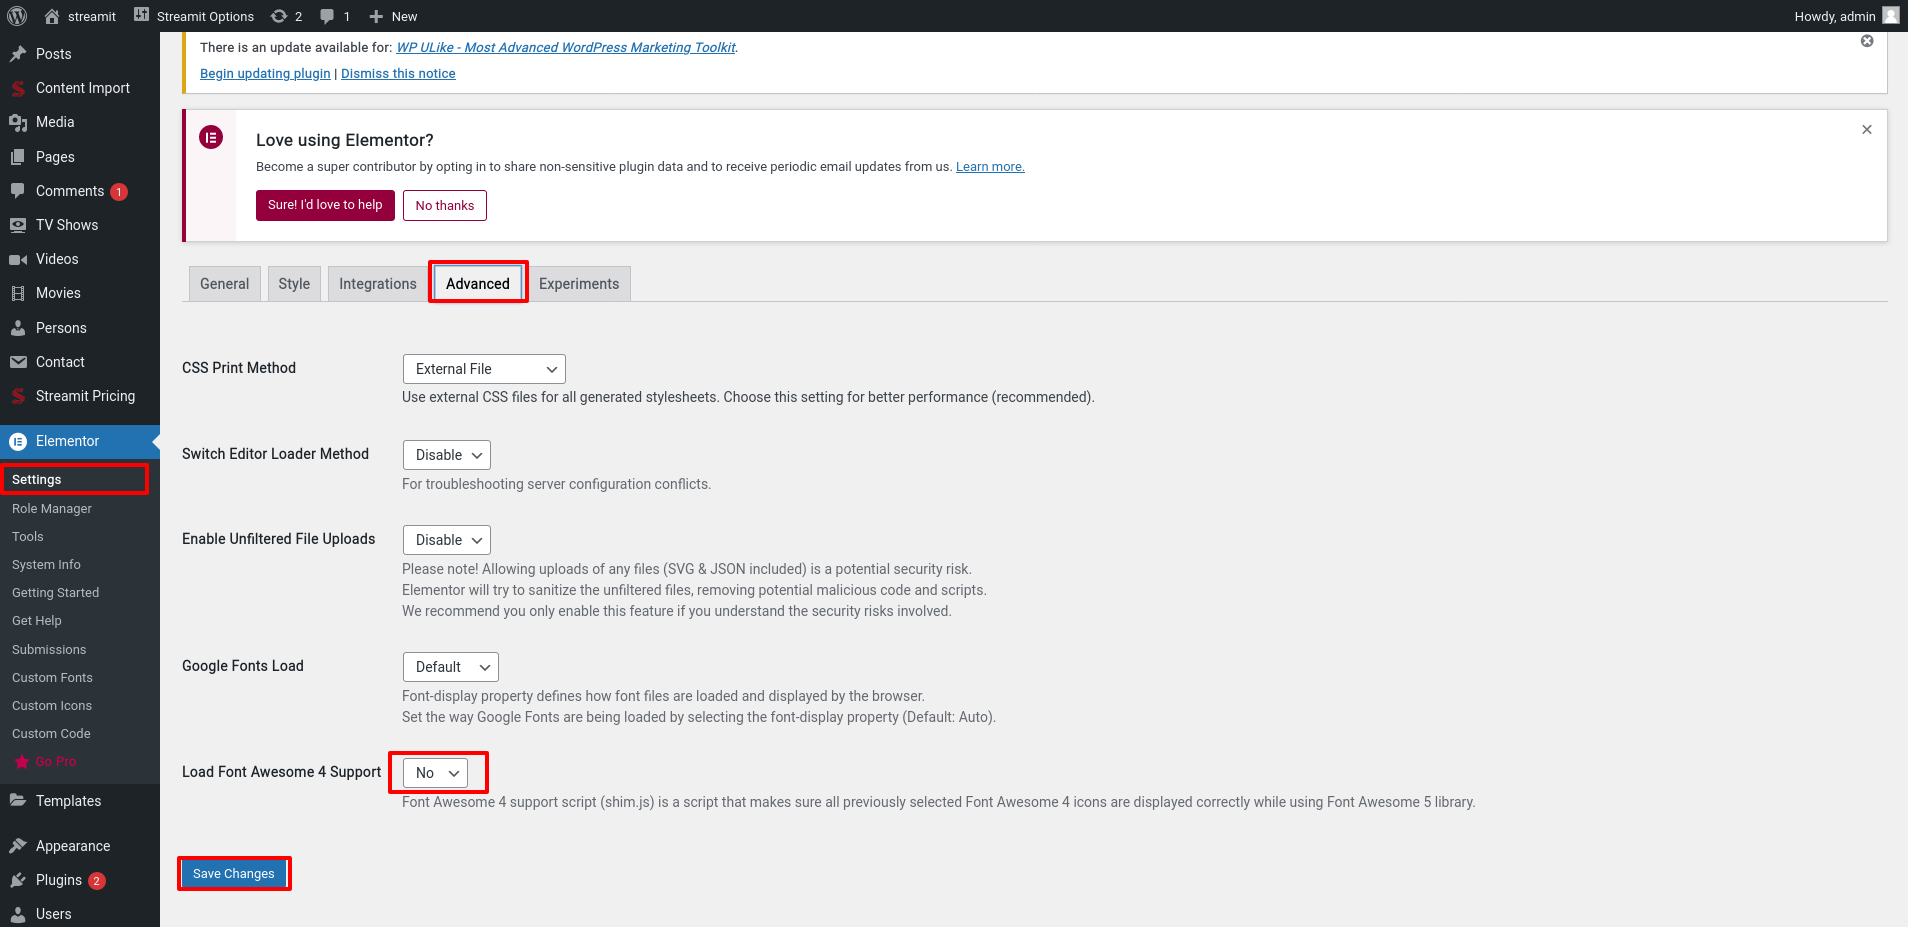Select the Advanced tab
1908x927 pixels.
pyautogui.click(x=478, y=284)
